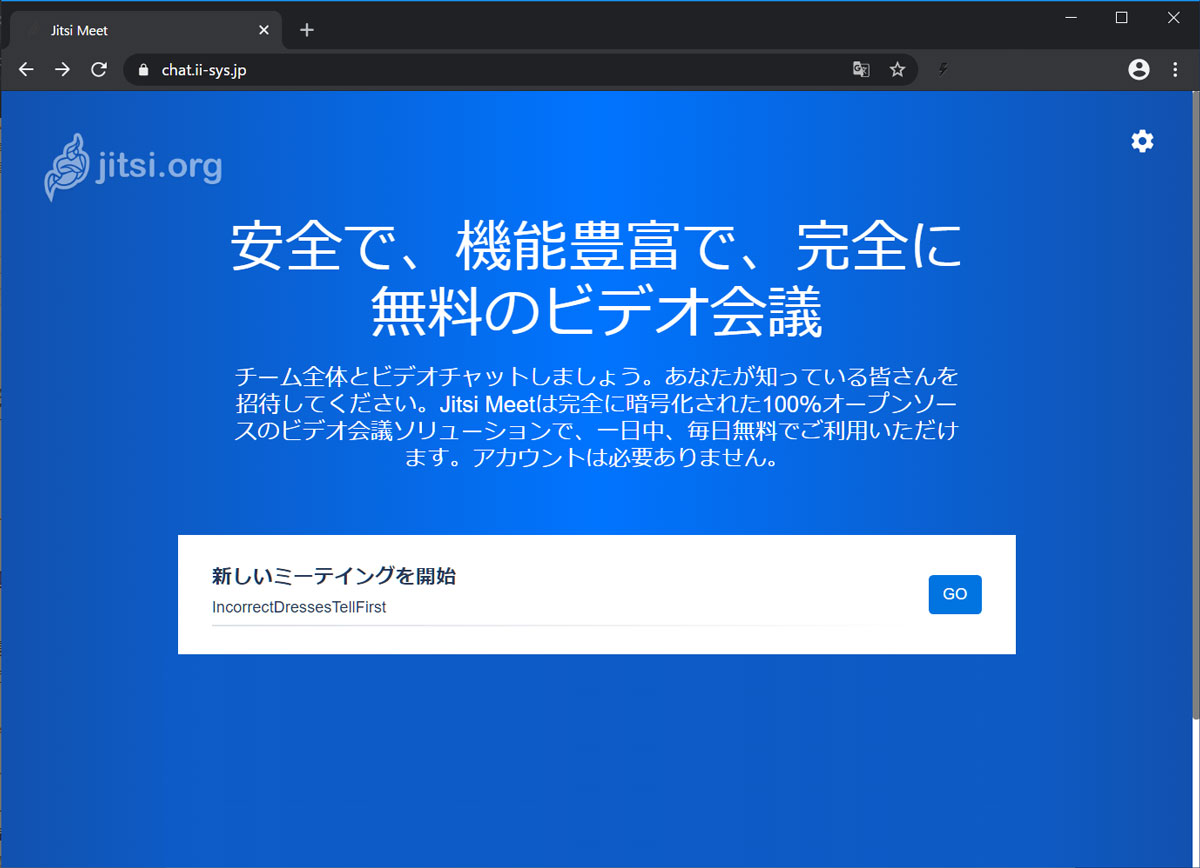
Task: Close the Jitsi Meet tab
Action: 264,30
